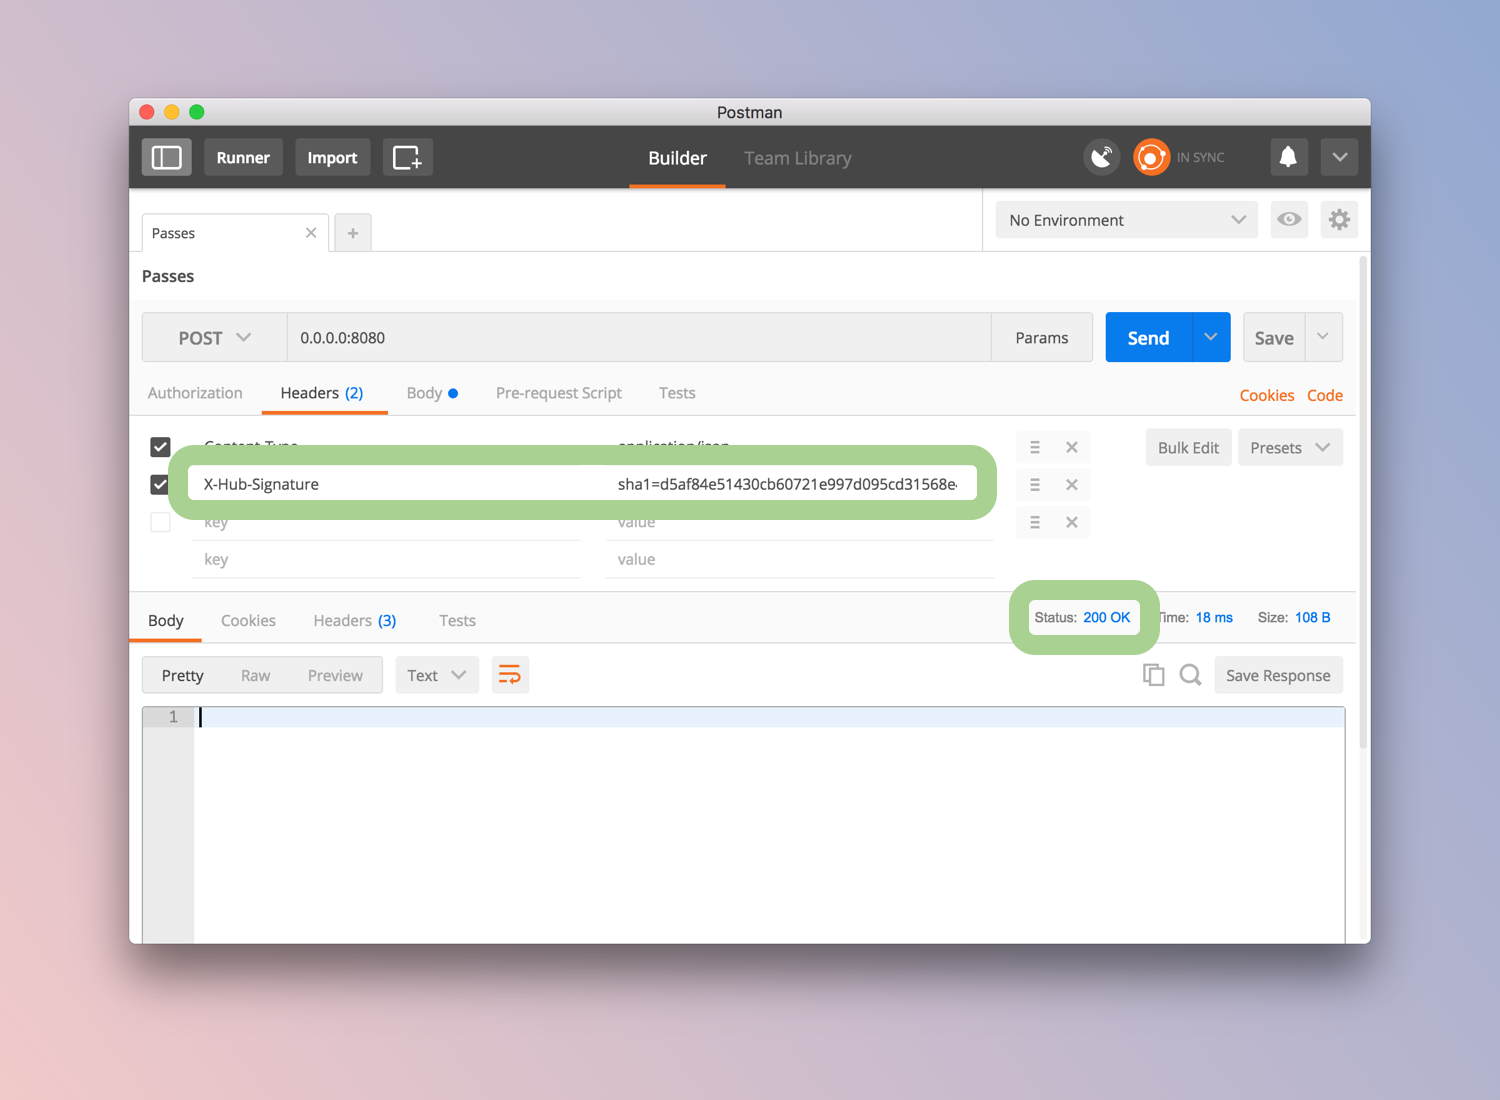The image size is (1500, 1100).
Task: Select the response Body tab
Action: pos(166,620)
